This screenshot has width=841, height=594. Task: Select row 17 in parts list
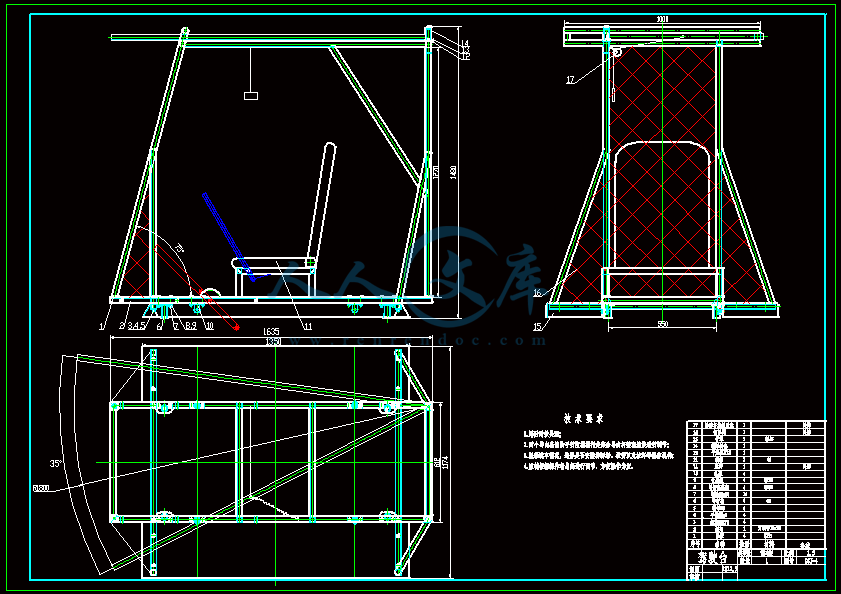click(x=756, y=424)
